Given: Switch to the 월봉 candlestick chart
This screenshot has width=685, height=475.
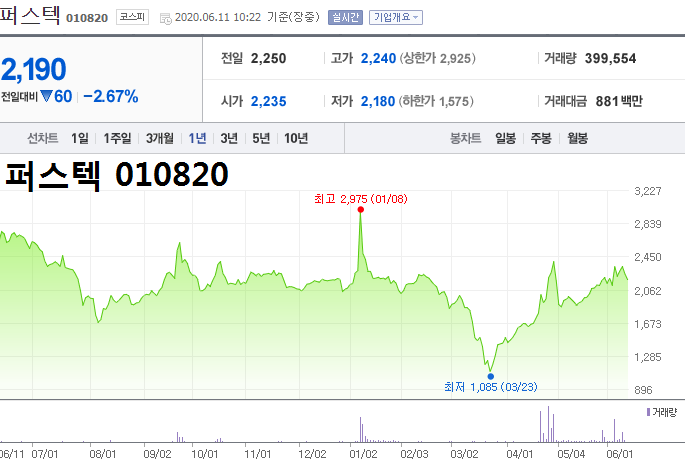Looking at the screenshot, I should tap(577, 139).
